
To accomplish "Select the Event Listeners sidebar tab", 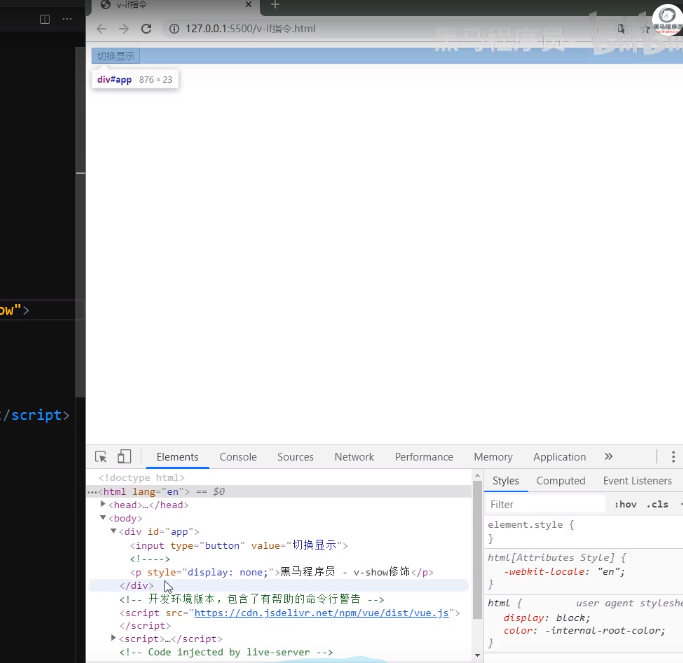I will (637, 480).
